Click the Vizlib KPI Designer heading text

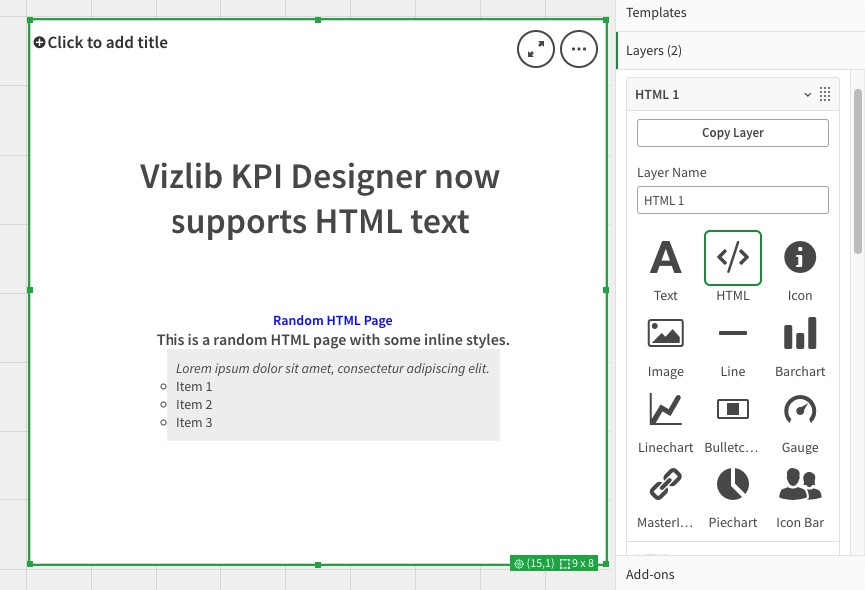[320, 199]
